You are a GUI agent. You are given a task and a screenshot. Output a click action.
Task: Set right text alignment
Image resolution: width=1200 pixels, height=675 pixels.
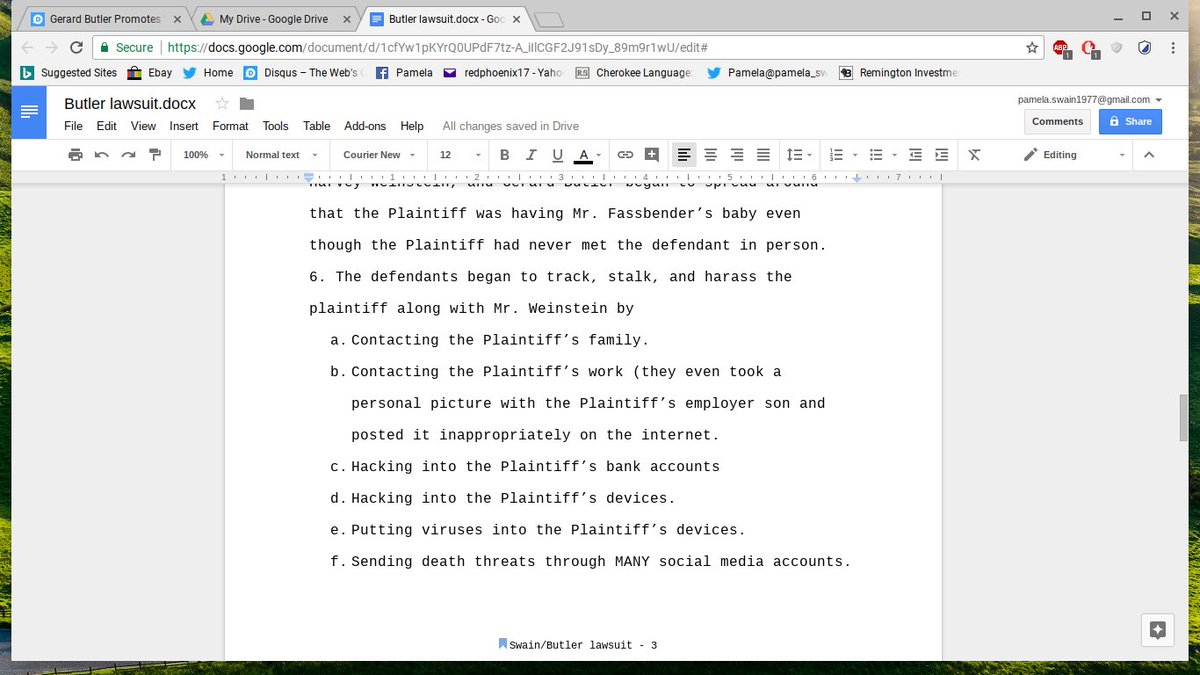[x=737, y=155]
